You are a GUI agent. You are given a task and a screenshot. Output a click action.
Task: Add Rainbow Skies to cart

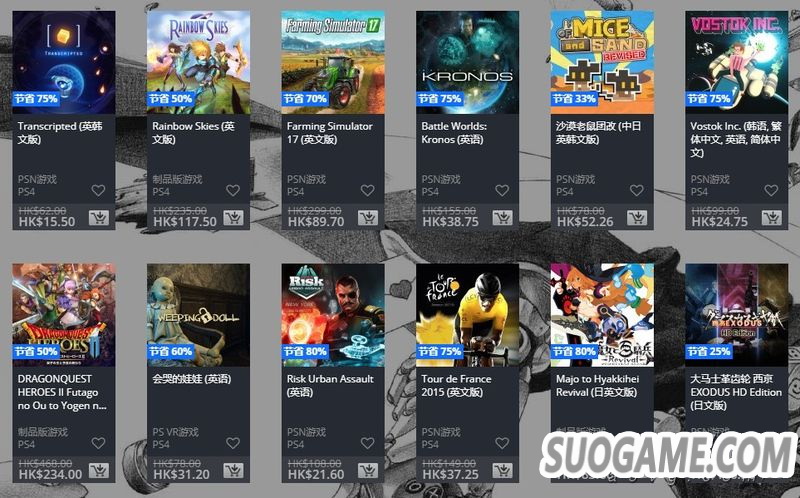pyautogui.click(x=234, y=218)
